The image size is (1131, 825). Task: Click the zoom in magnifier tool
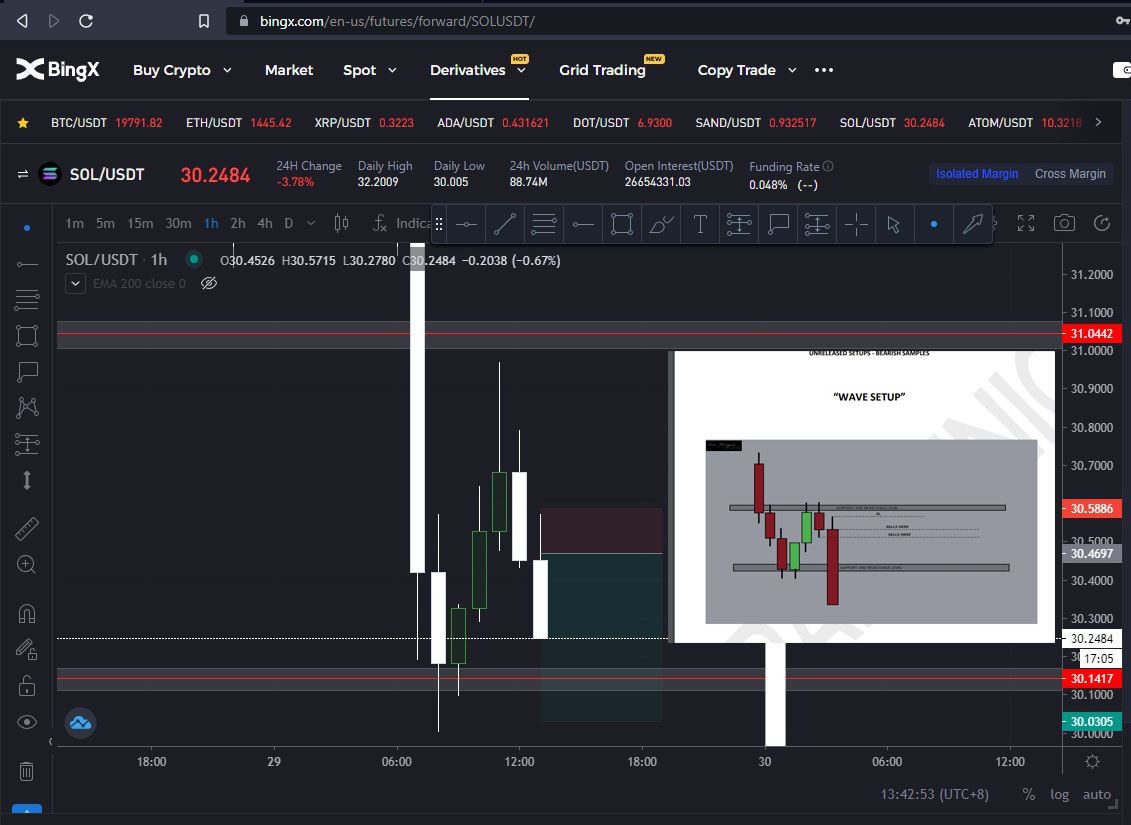(27, 564)
